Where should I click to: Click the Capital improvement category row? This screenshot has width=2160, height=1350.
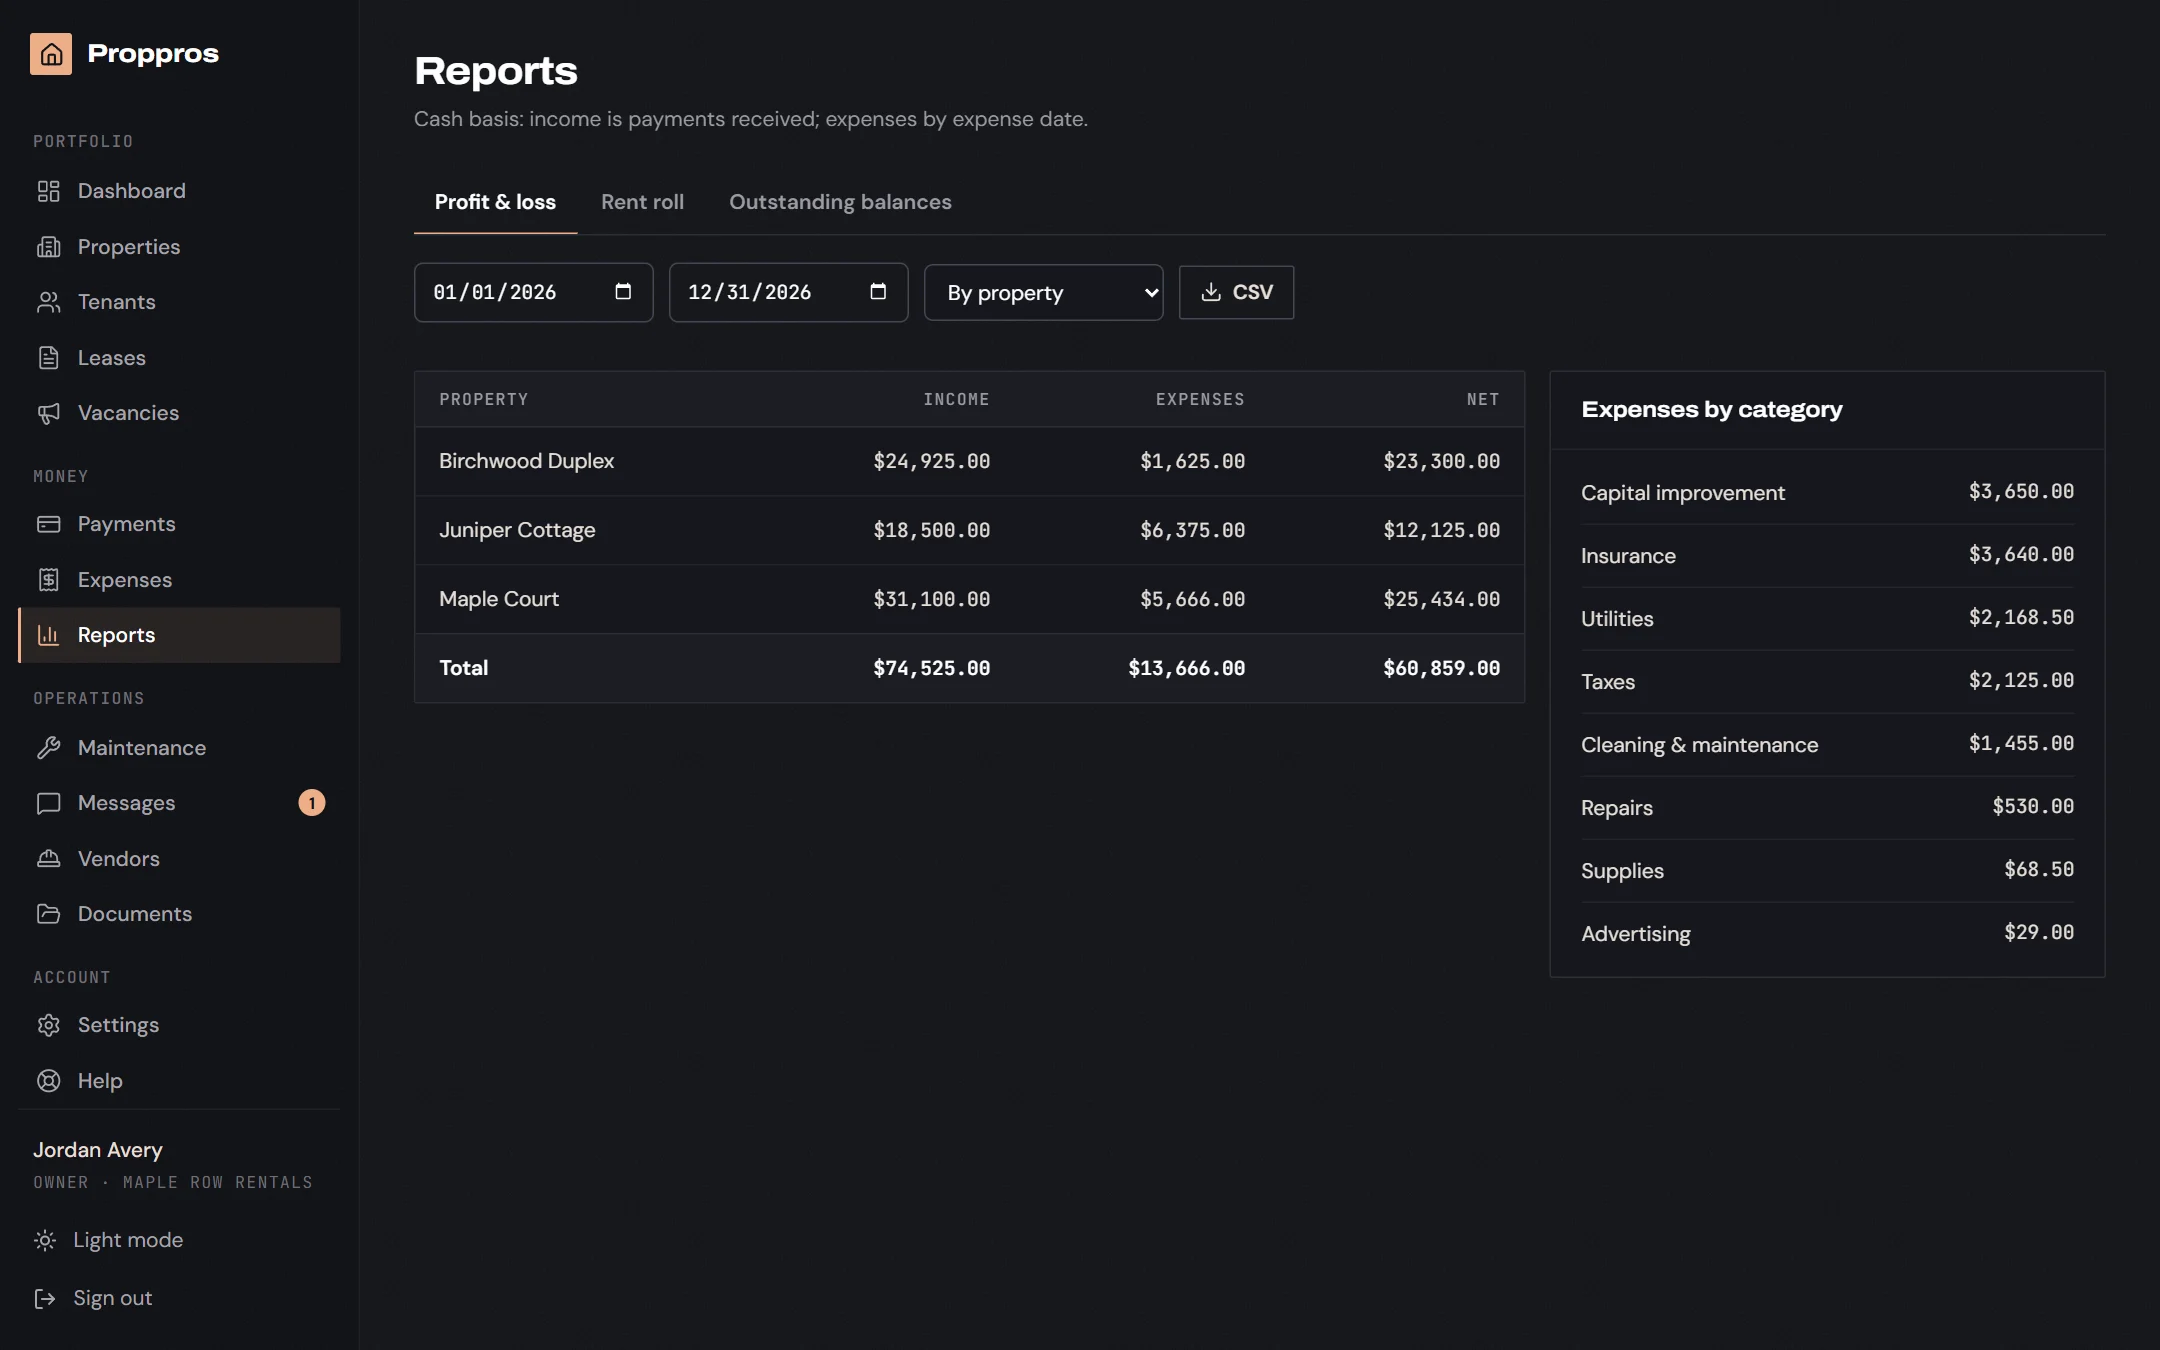pos(1827,492)
